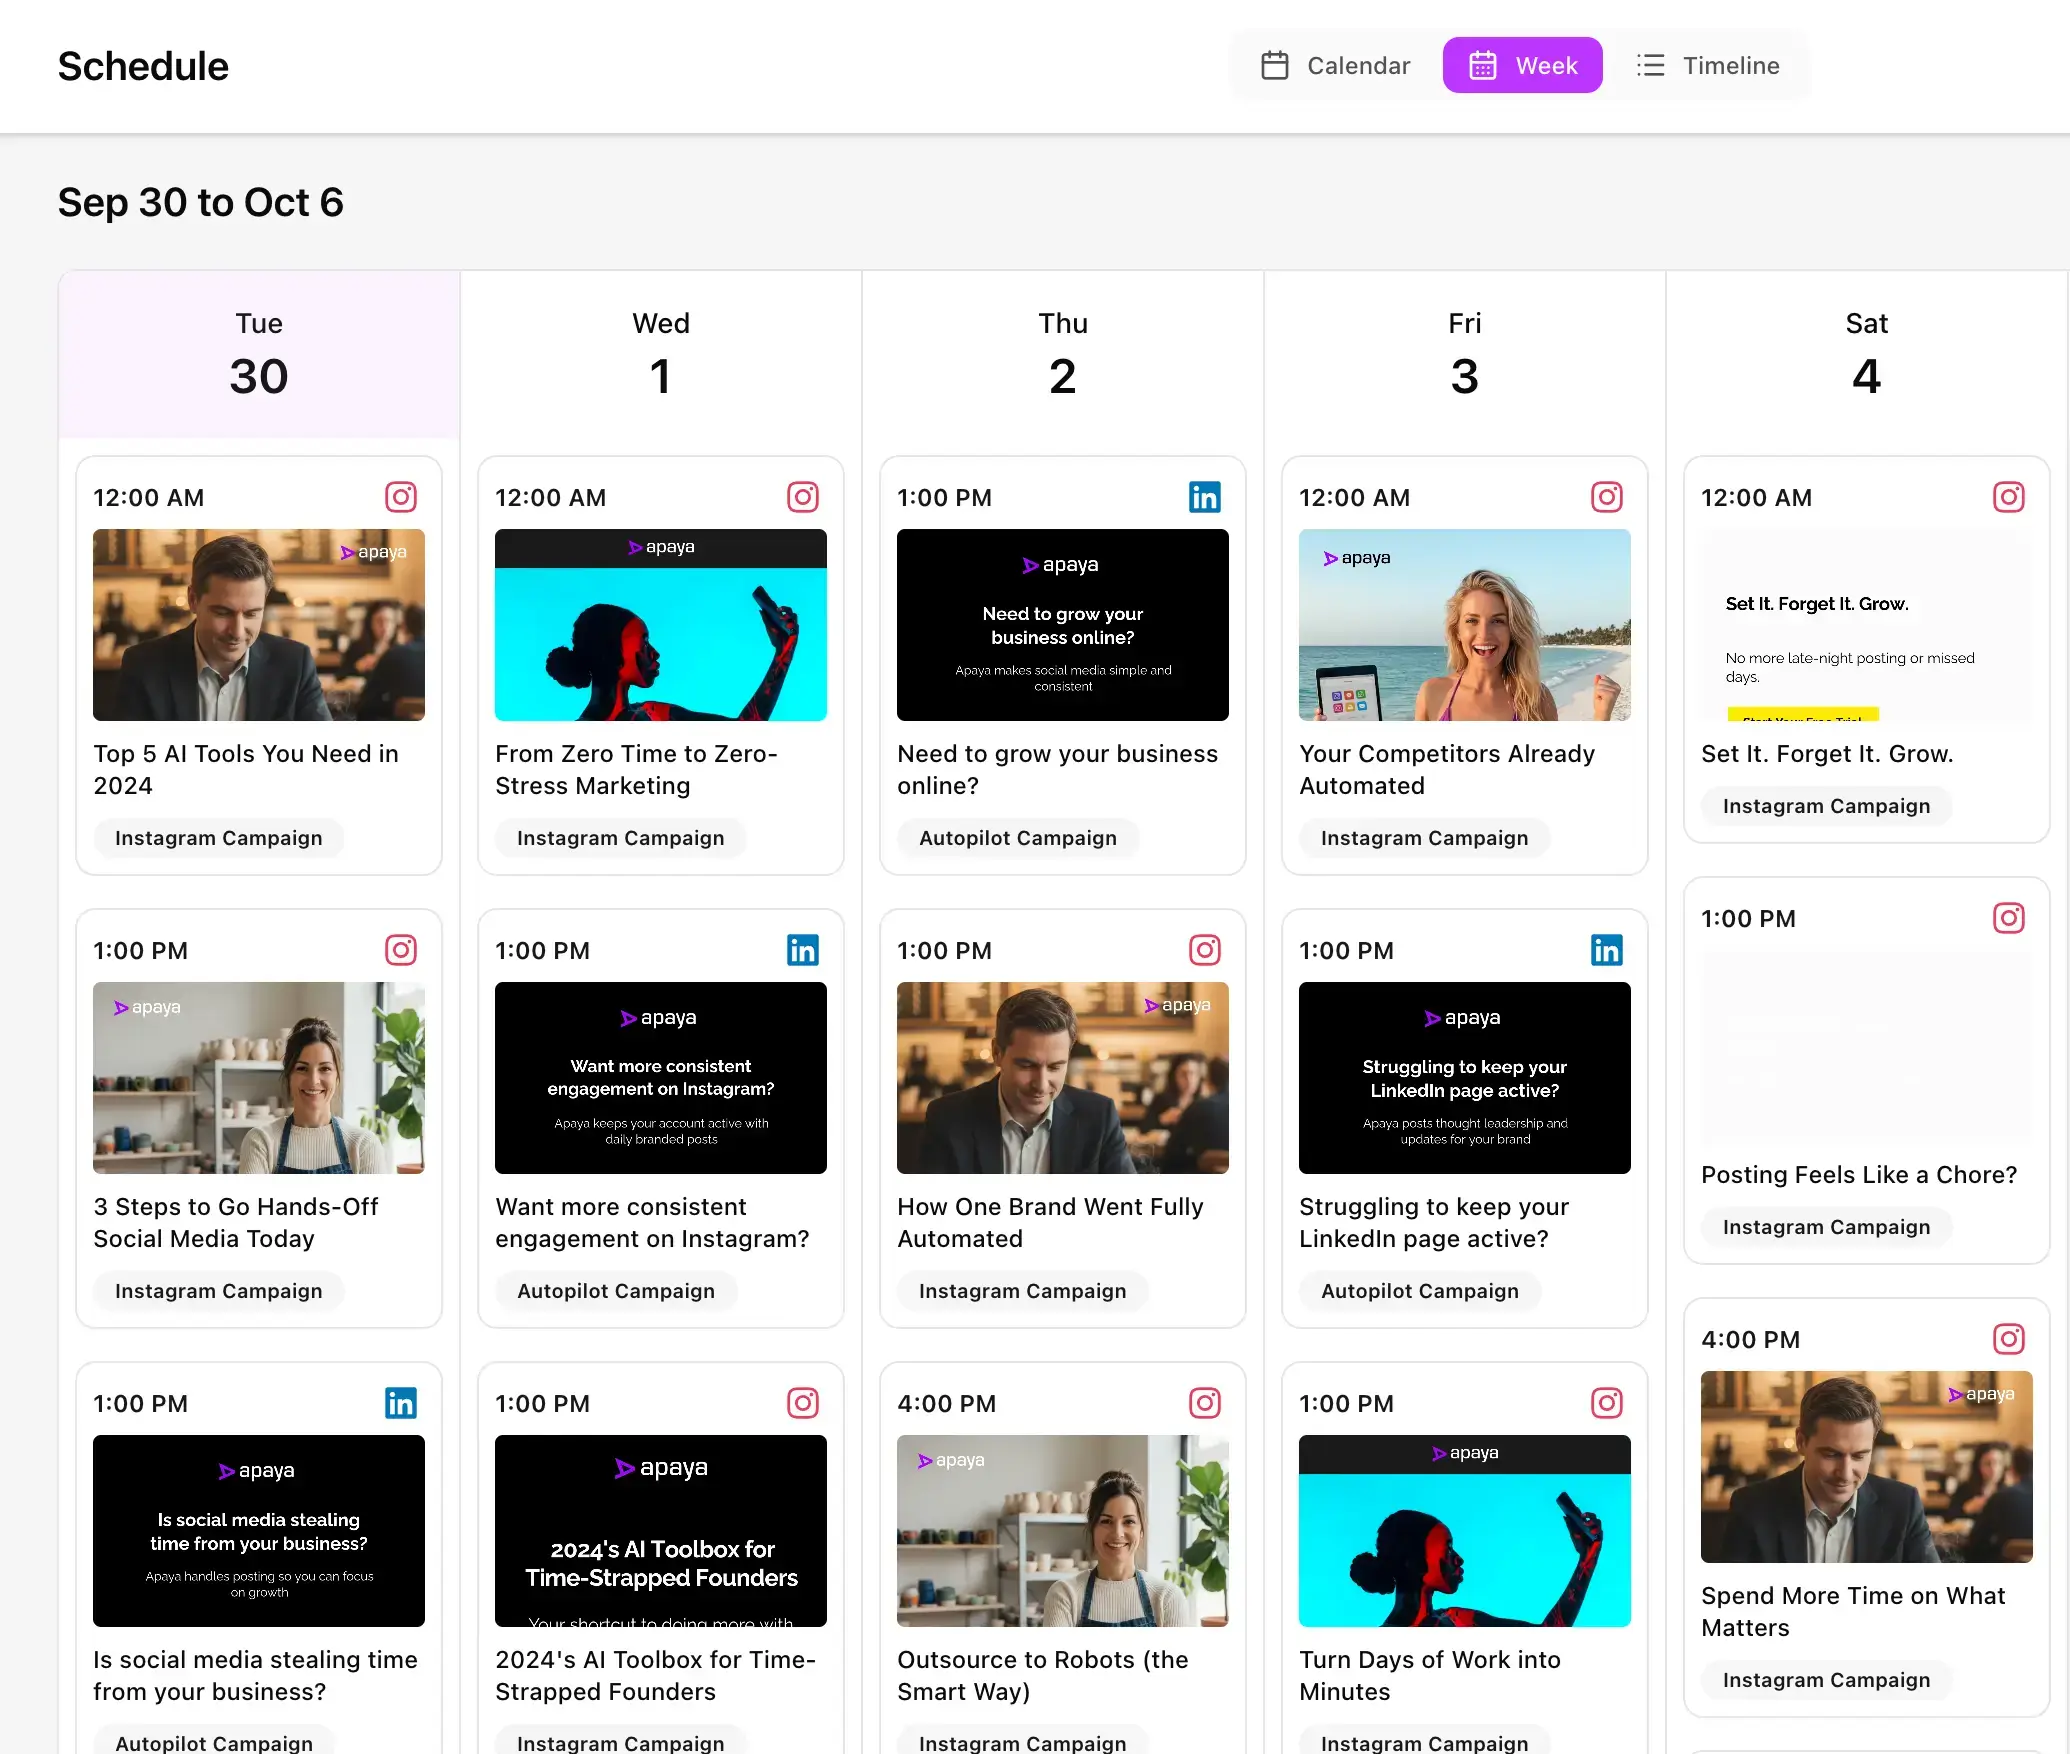Viewport: 2070px width, 1754px height.
Task: Click the Instagram icon on Spend More Time on What Matters
Action: coord(2008,1339)
